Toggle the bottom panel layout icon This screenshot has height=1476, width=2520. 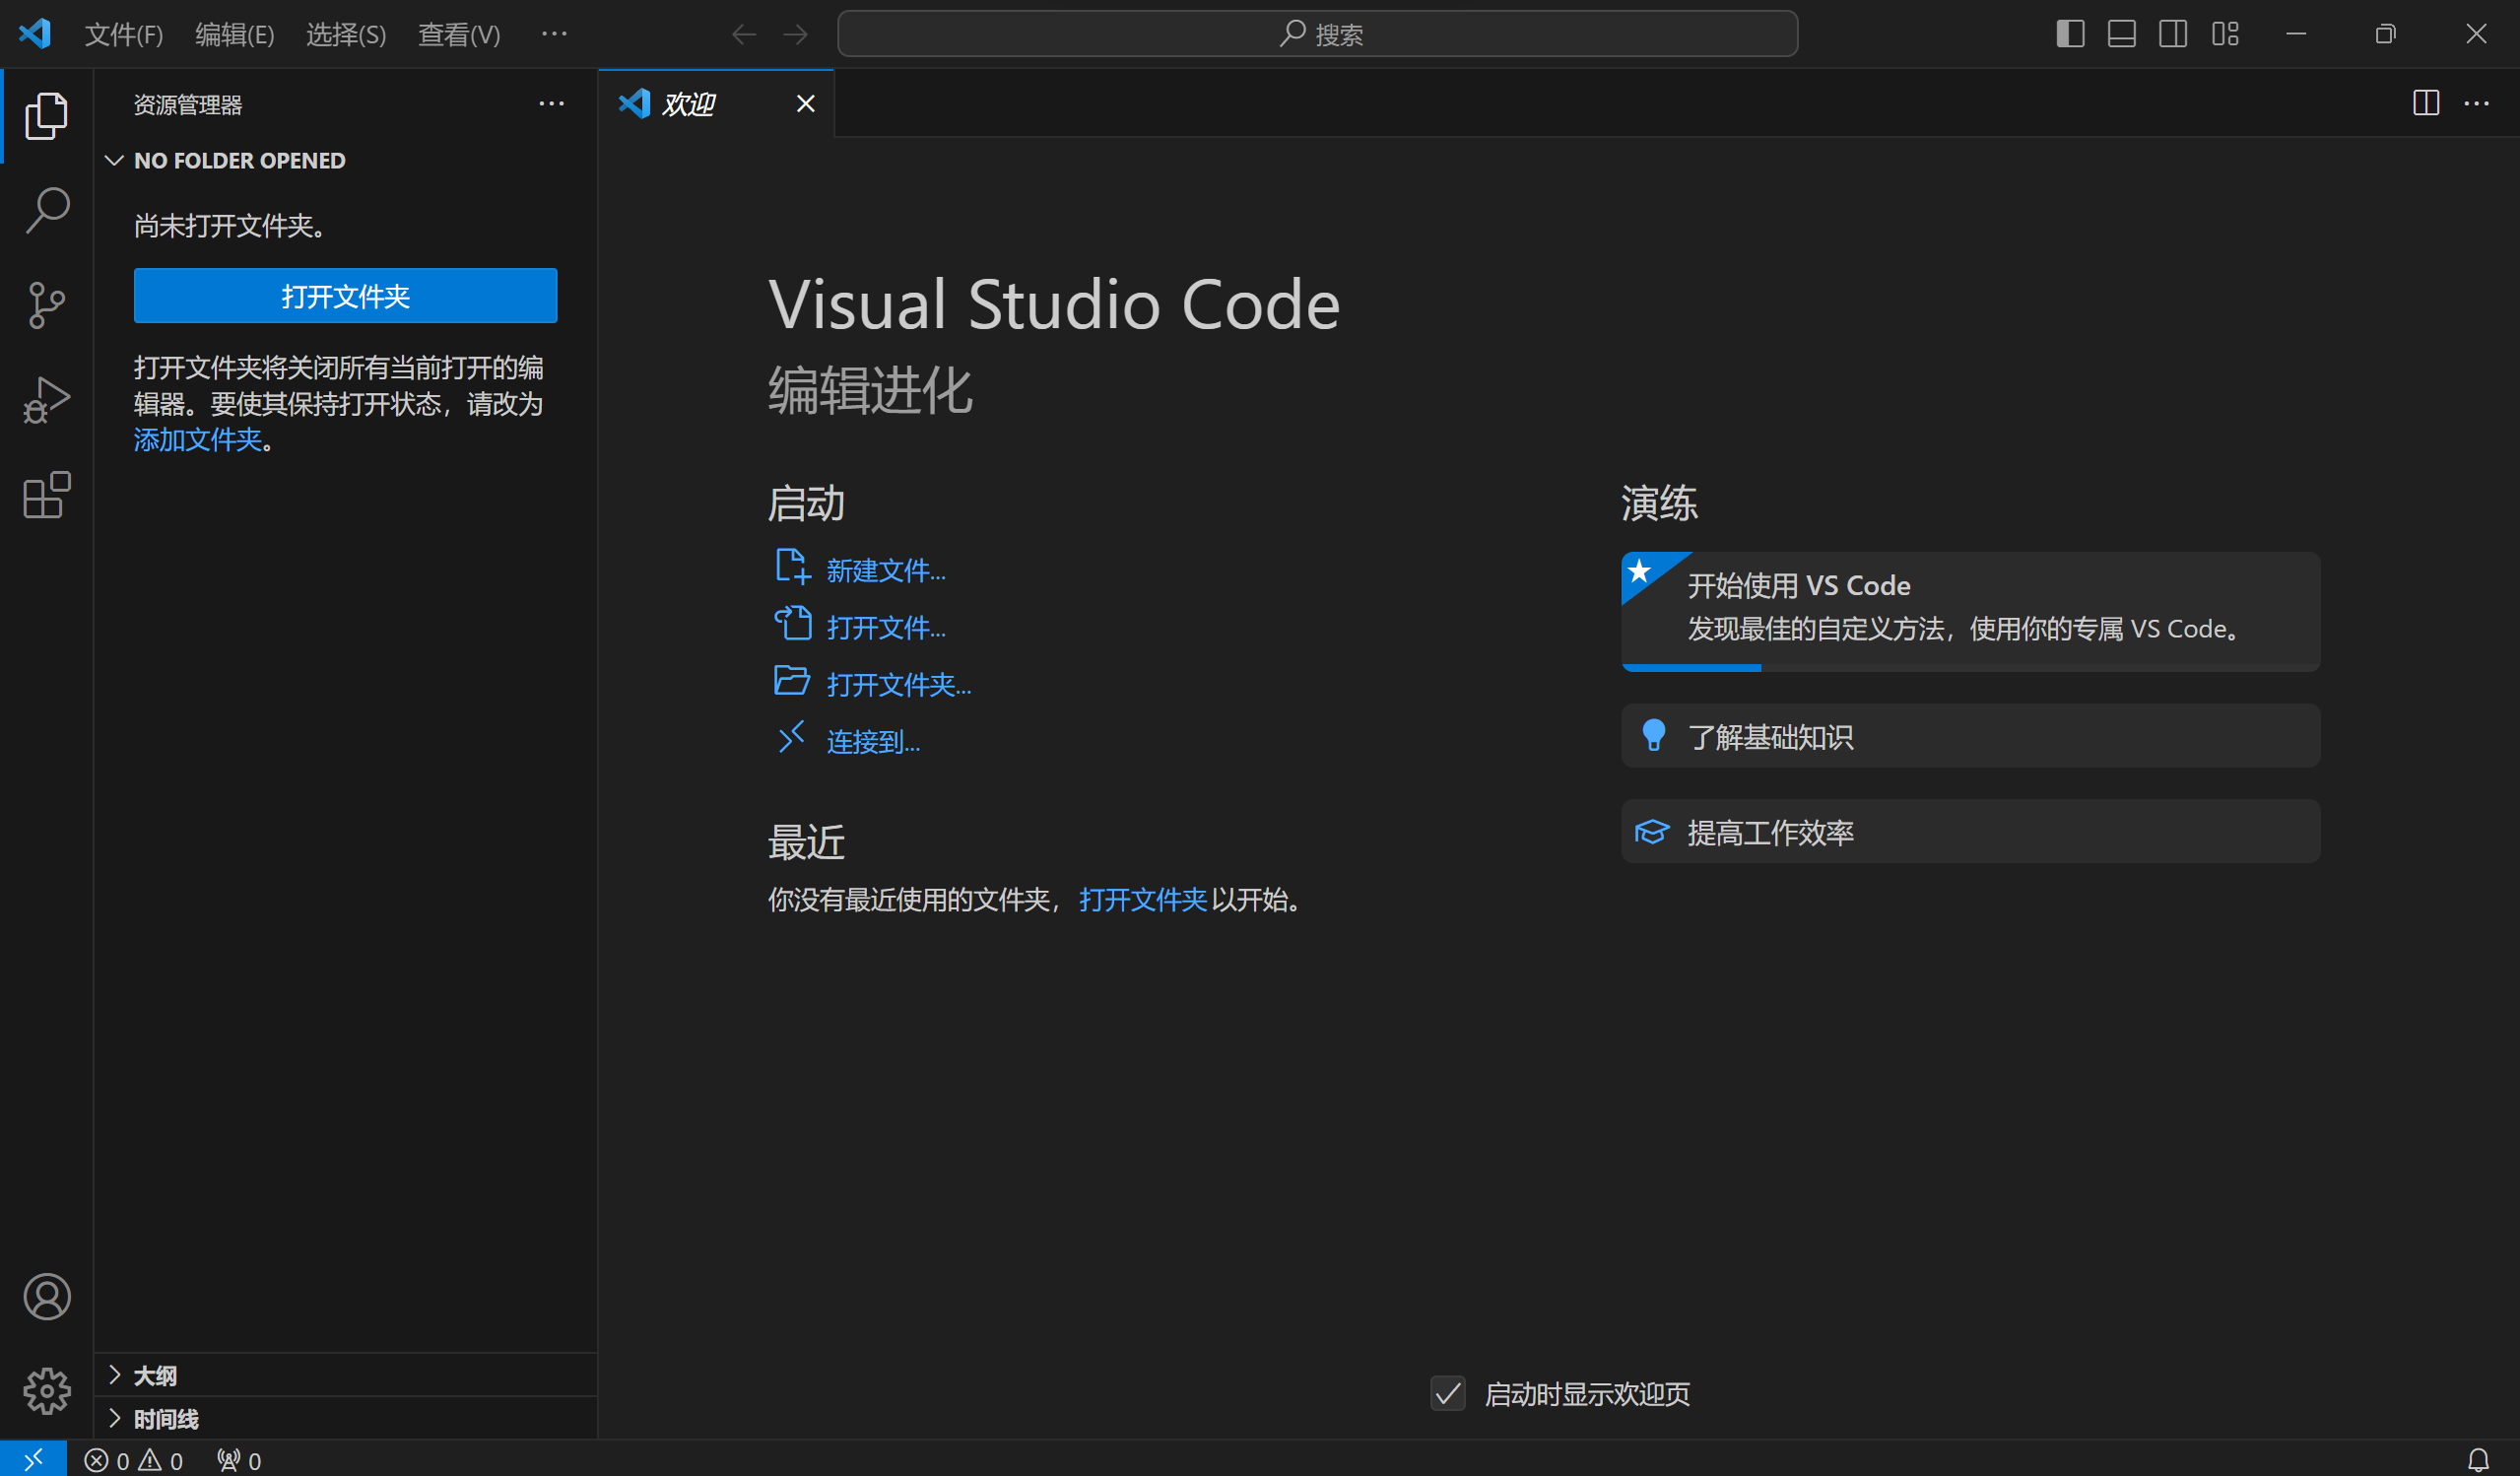2121,34
